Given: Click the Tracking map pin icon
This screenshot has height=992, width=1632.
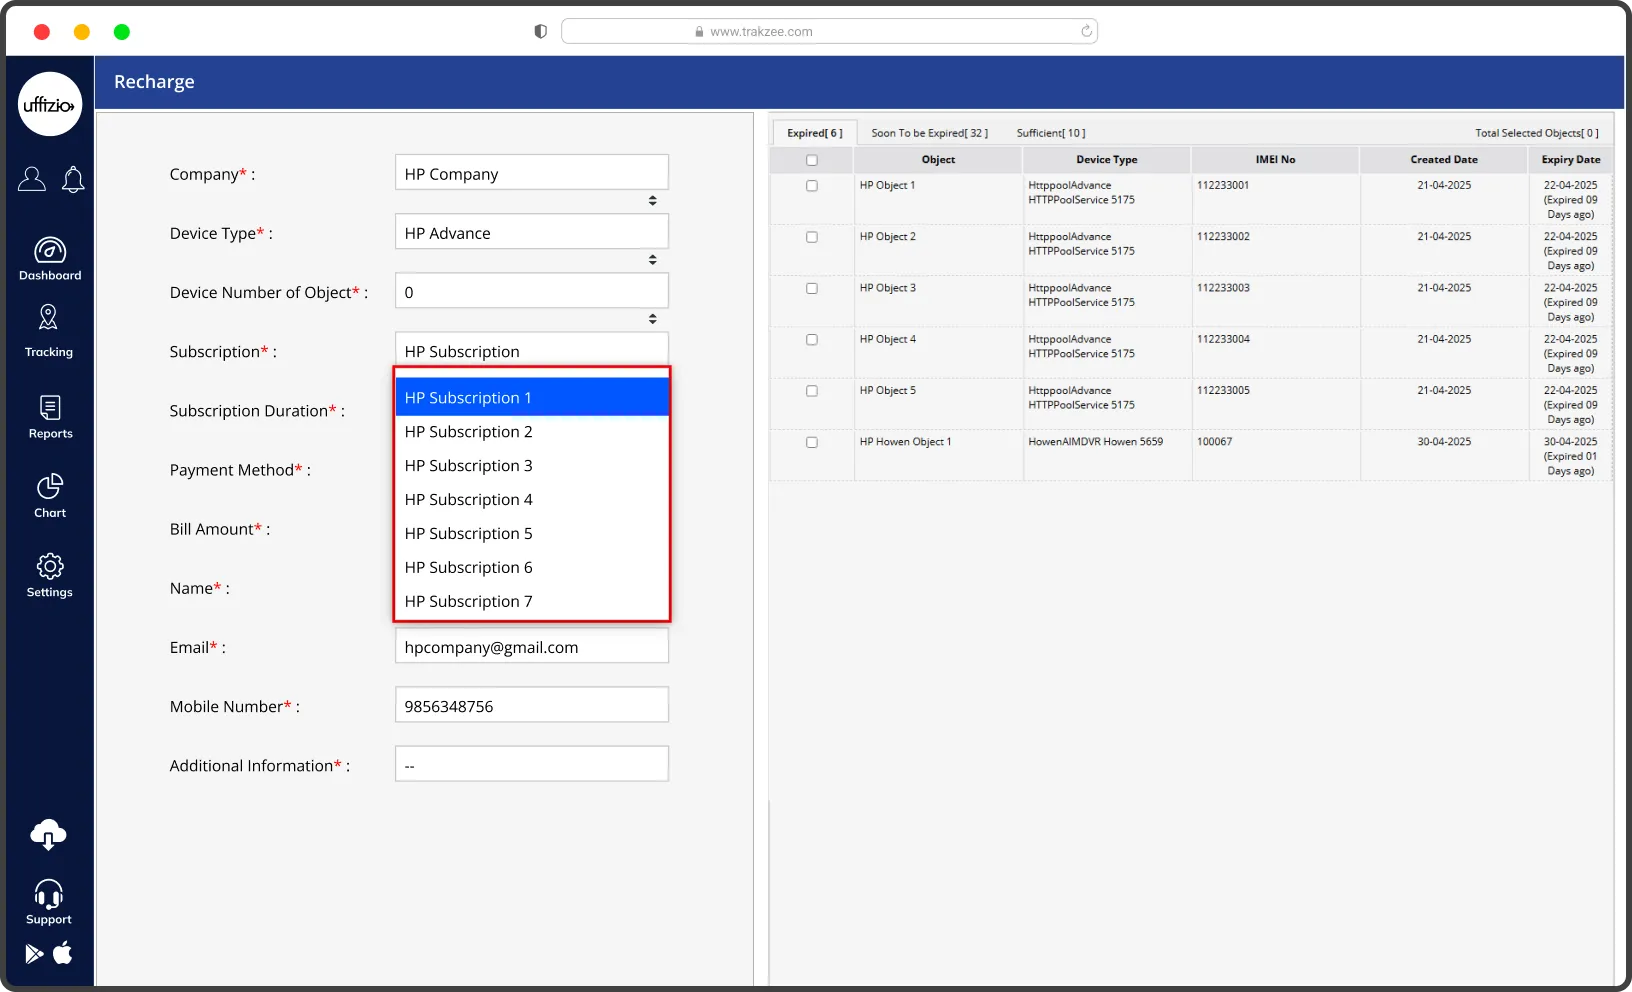Looking at the screenshot, I should coord(48,318).
